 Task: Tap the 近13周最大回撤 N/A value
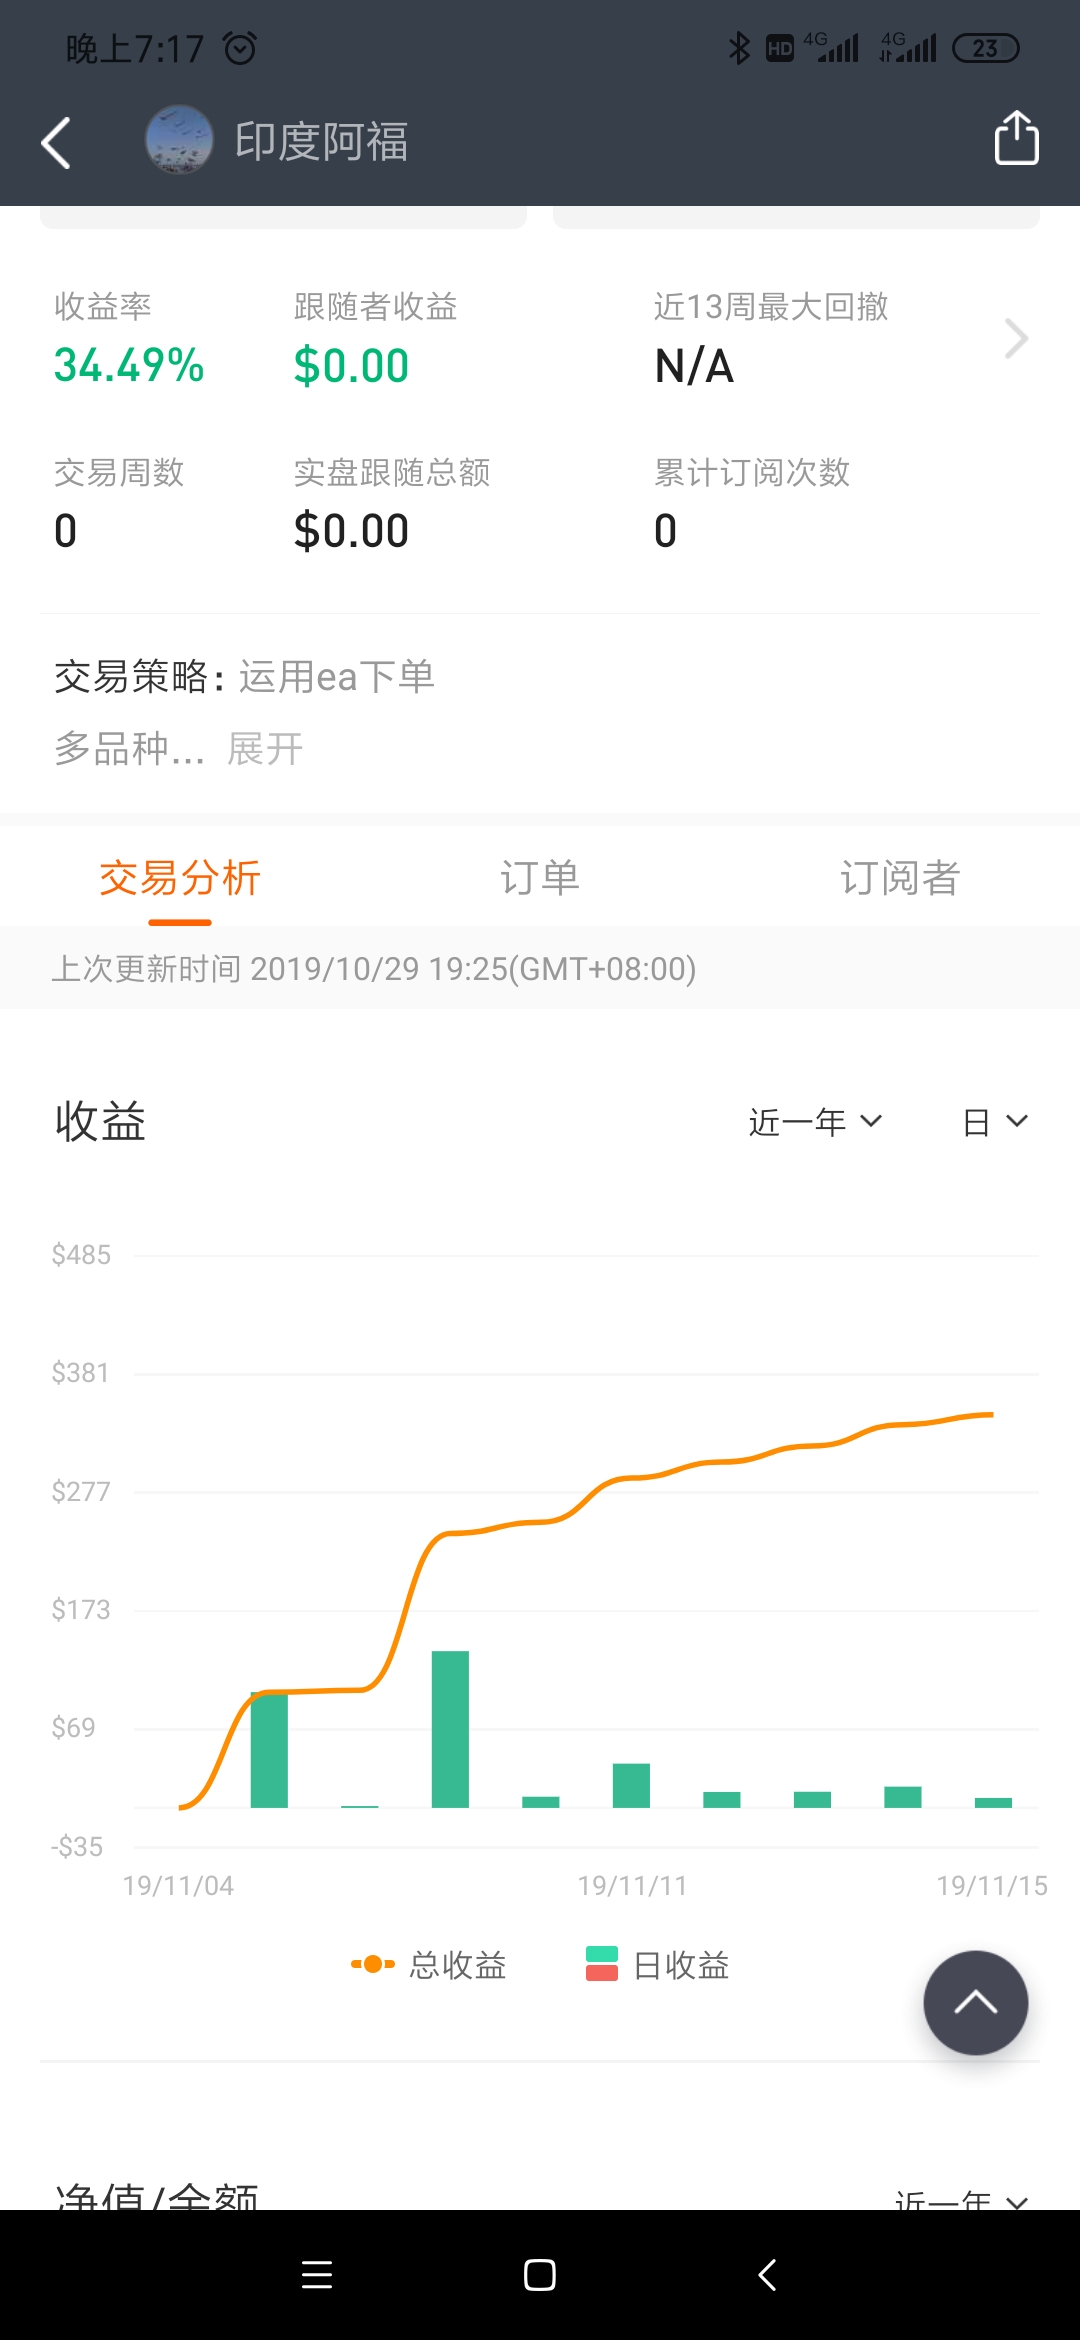(694, 367)
